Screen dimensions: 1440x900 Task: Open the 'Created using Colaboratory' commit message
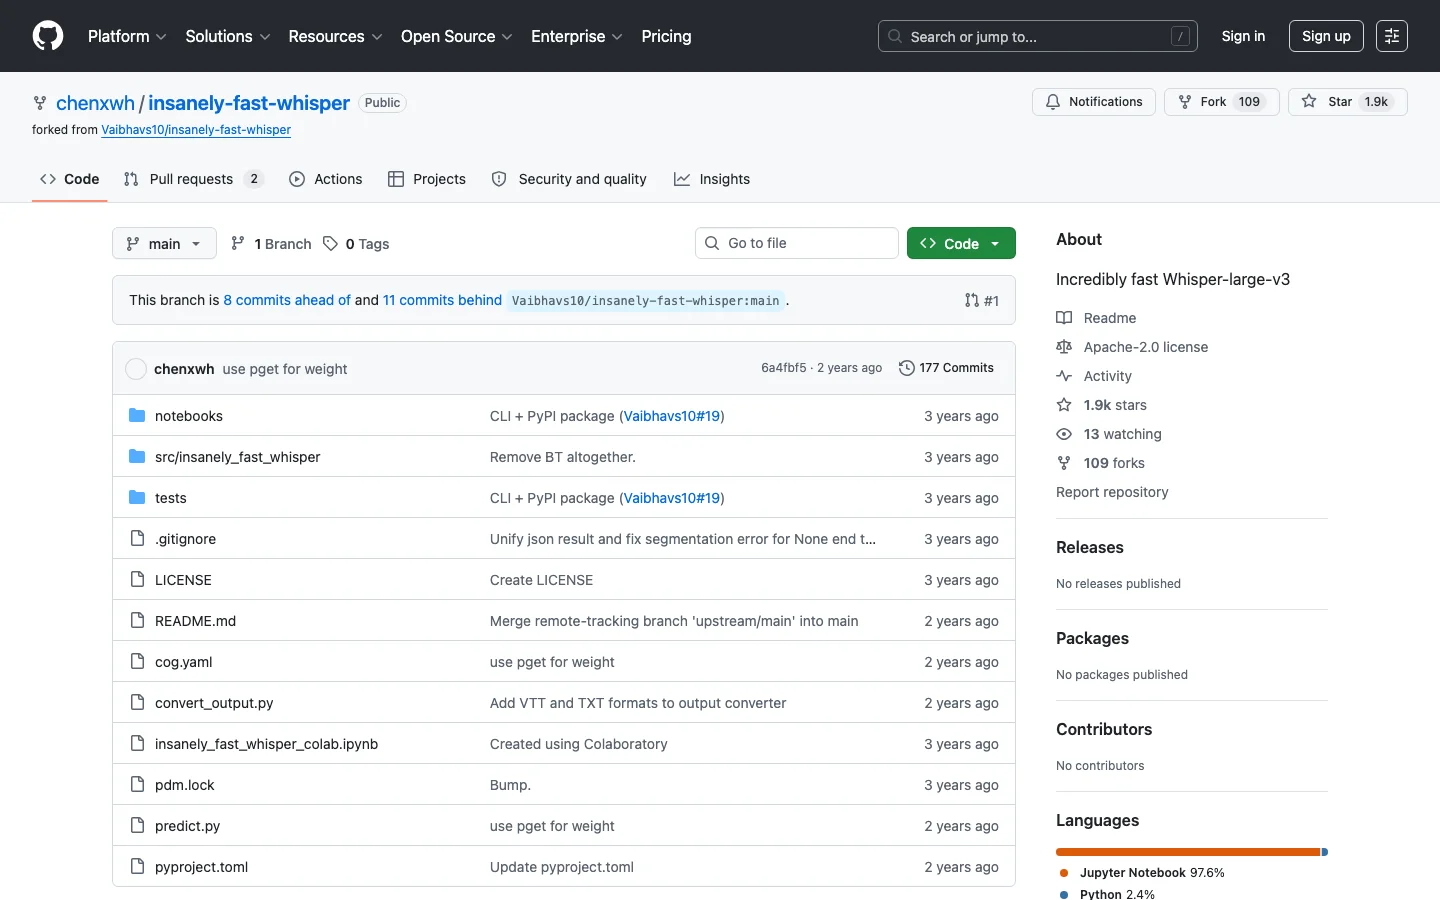578,744
